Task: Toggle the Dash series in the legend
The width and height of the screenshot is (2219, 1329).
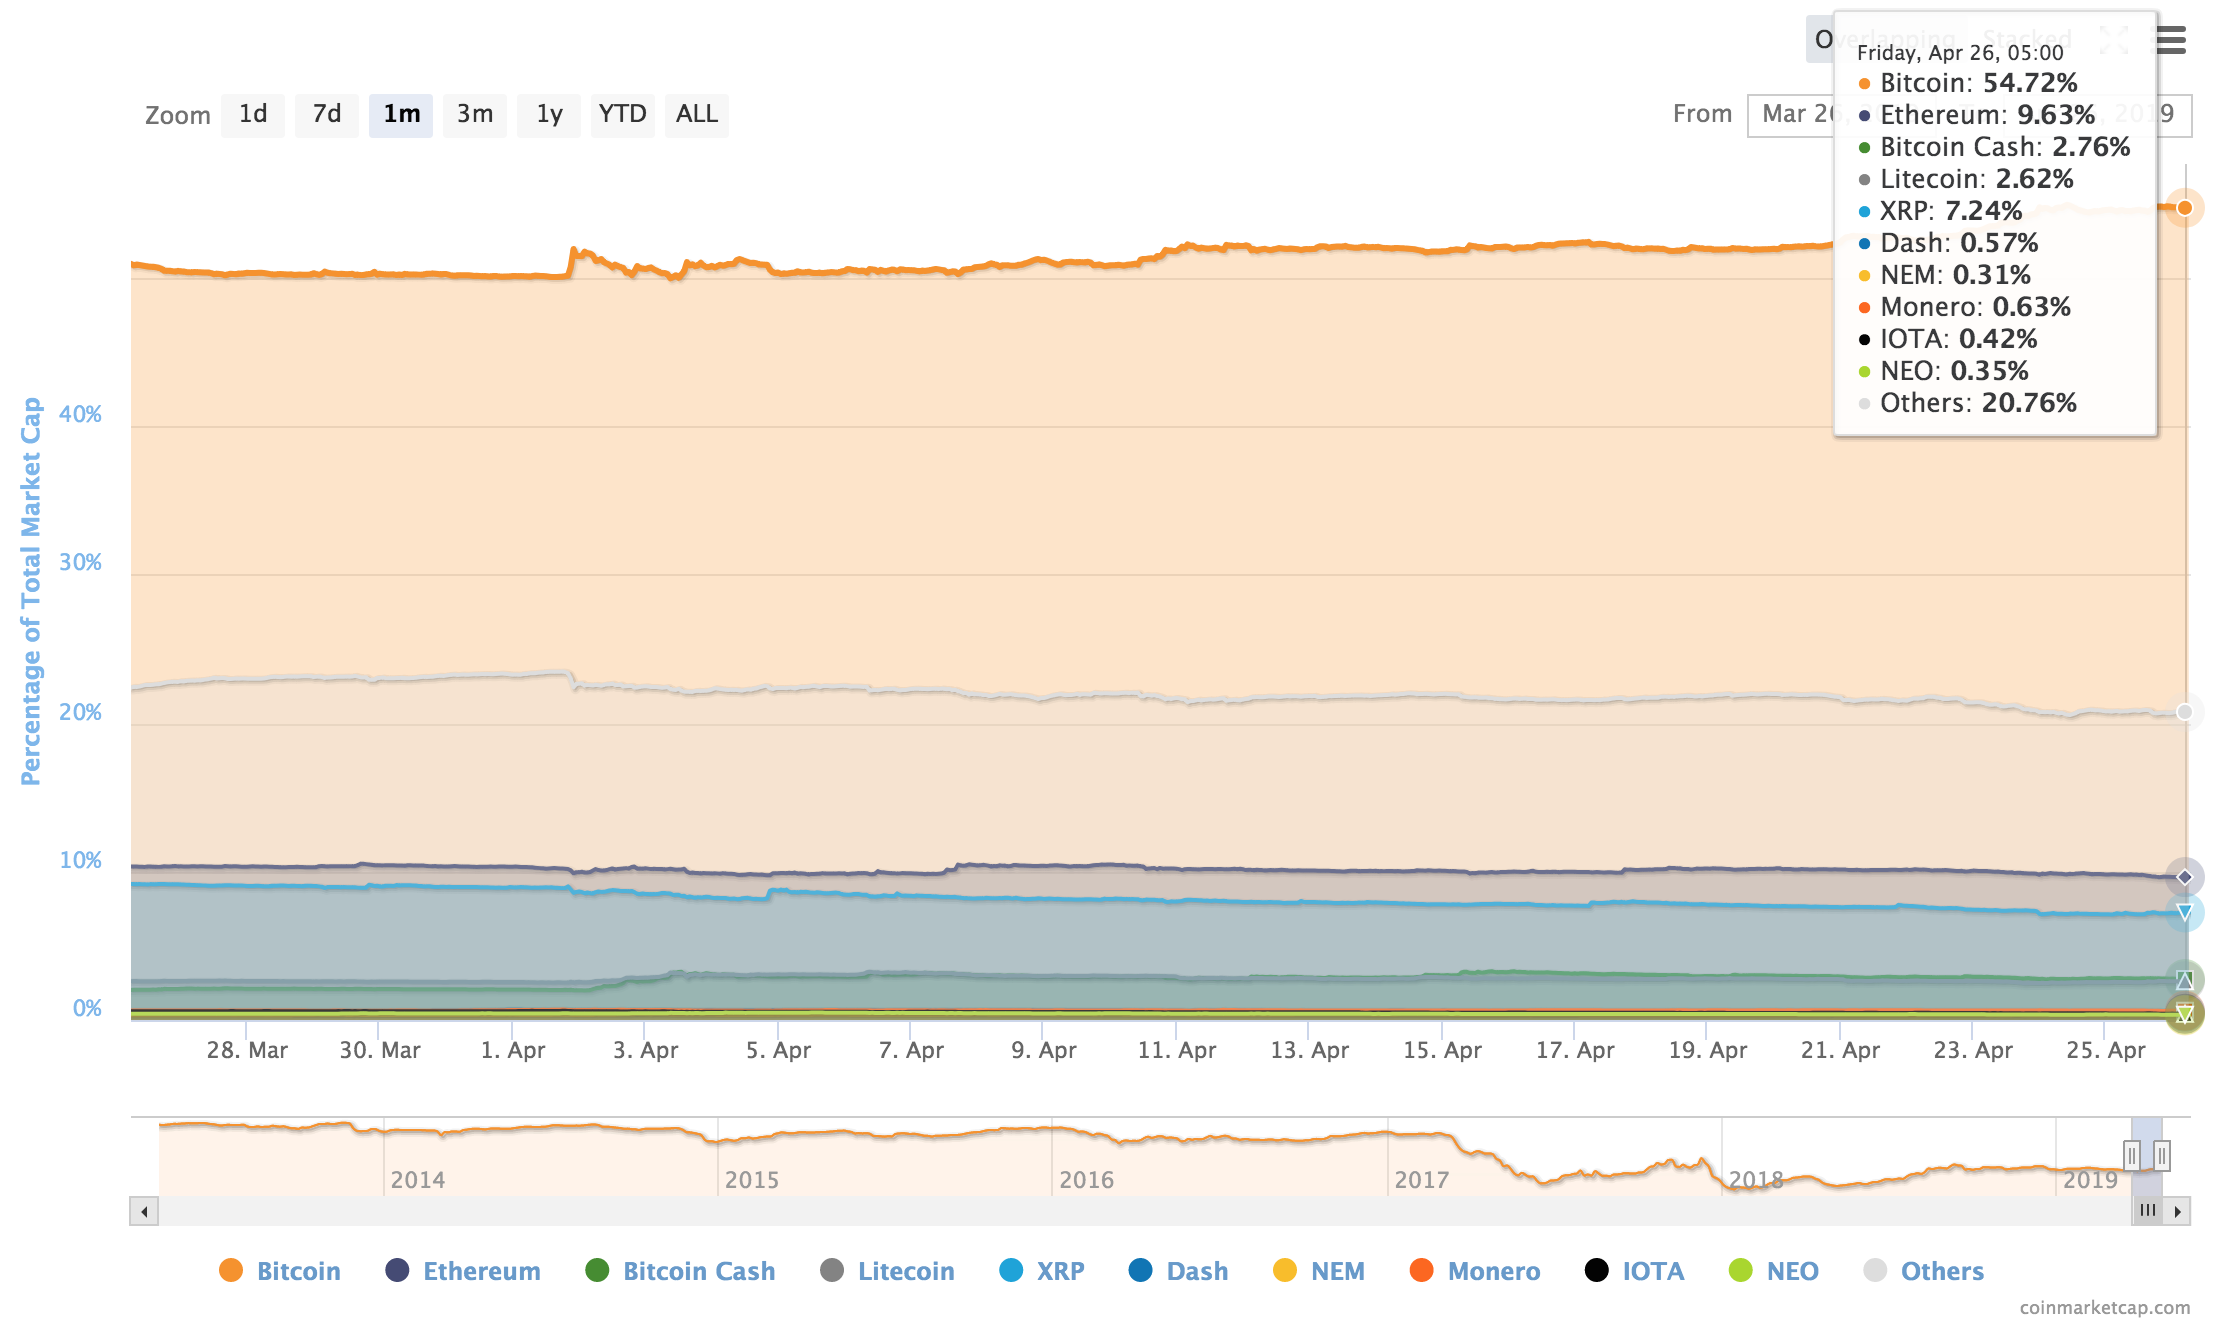Action: 1178,1271
